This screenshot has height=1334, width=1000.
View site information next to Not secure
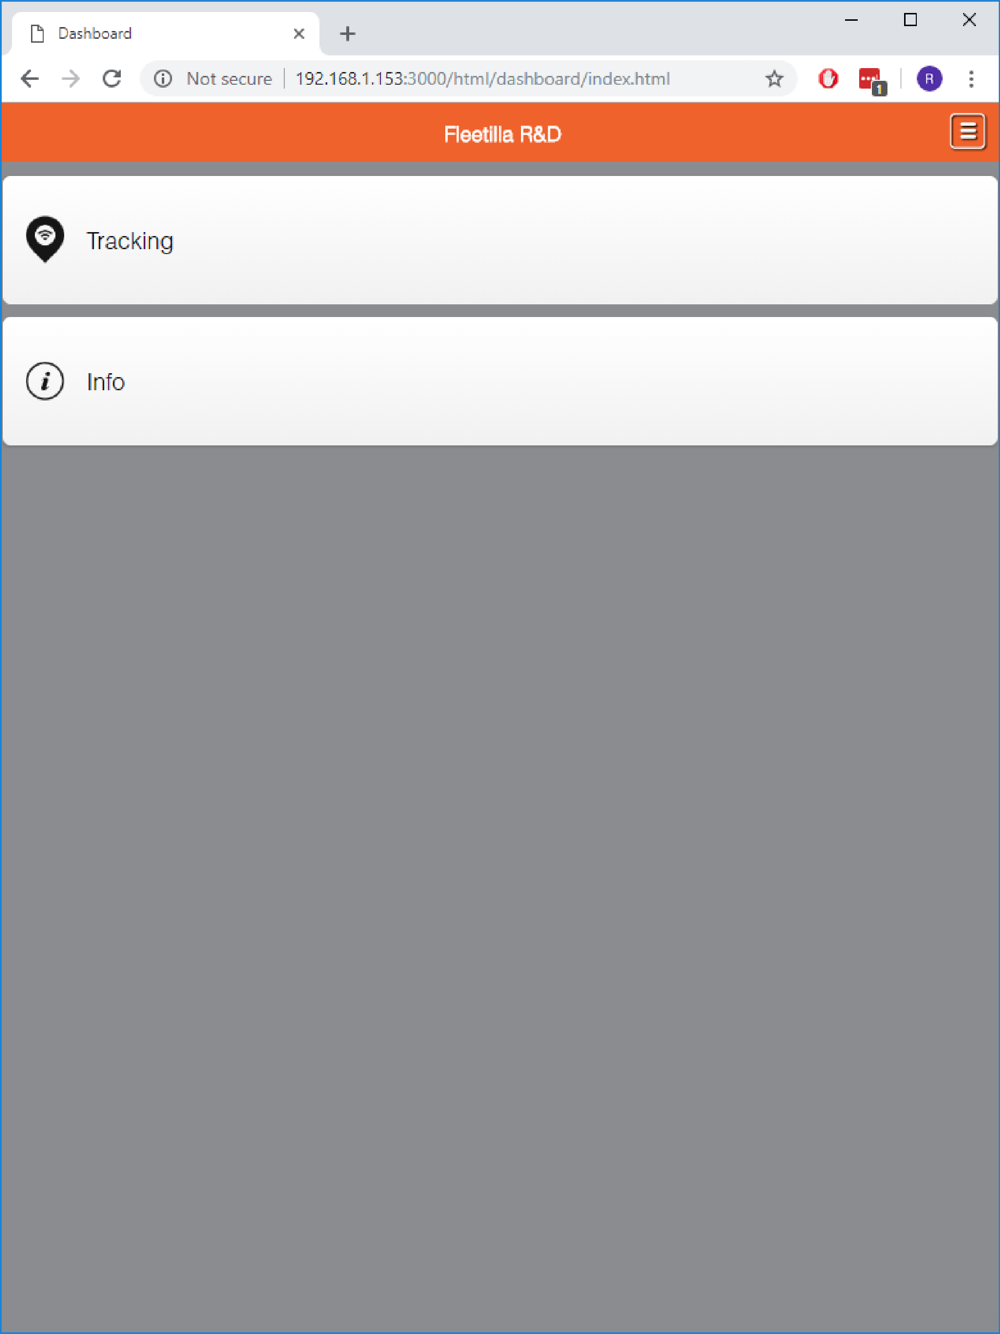(163, 78)
